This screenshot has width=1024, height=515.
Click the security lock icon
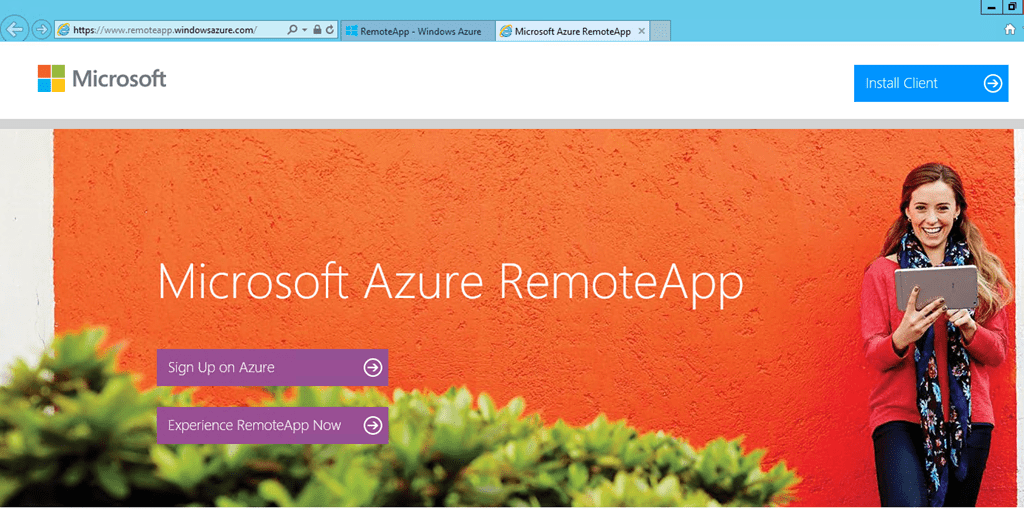tap(317, 29)
